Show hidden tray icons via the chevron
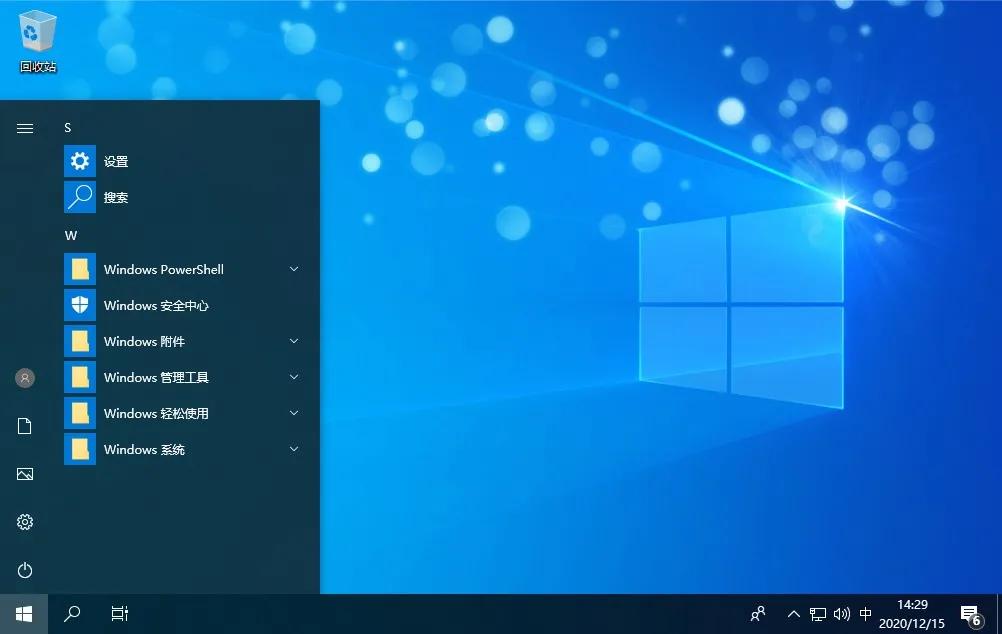Viewport: 1002px width, 634px height. pos(793,613)
